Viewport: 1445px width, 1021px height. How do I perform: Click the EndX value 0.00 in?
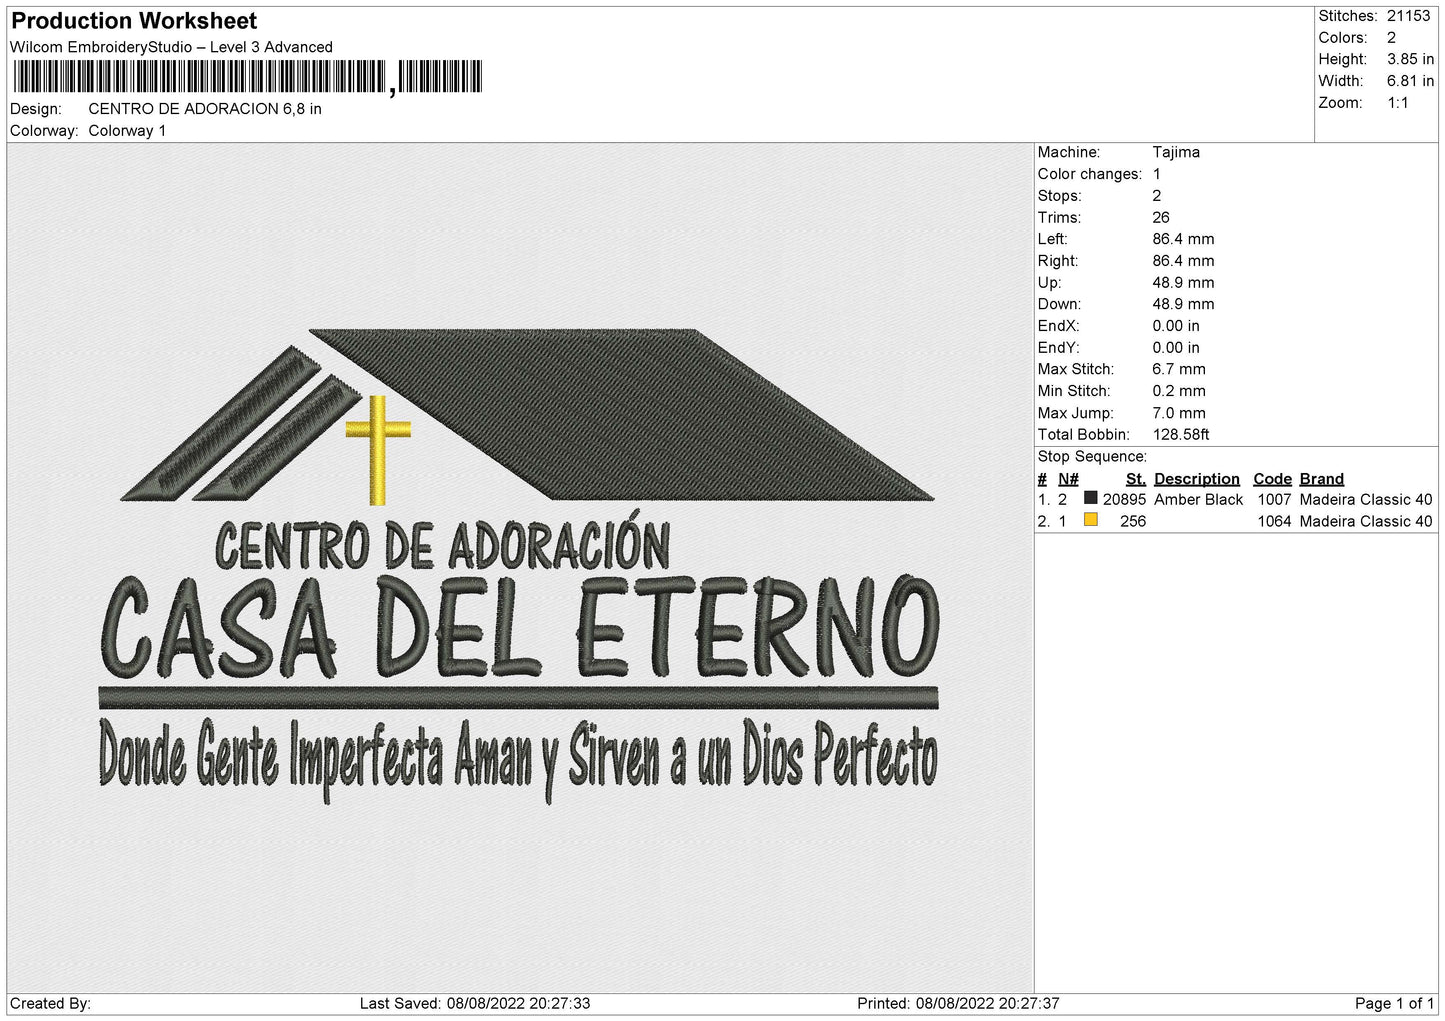(1176, 326)
